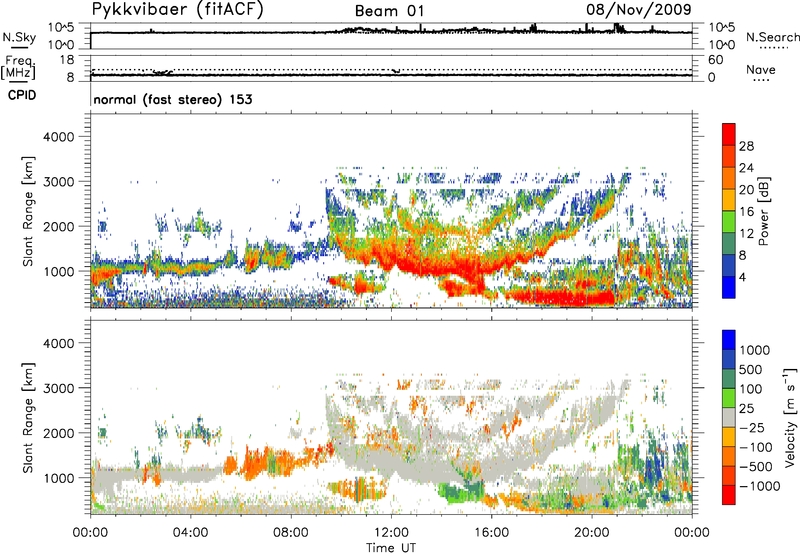Viewport: 800px width, 554px height.
Task: Click the 12:00 time tick label
Action: point(391,533)
